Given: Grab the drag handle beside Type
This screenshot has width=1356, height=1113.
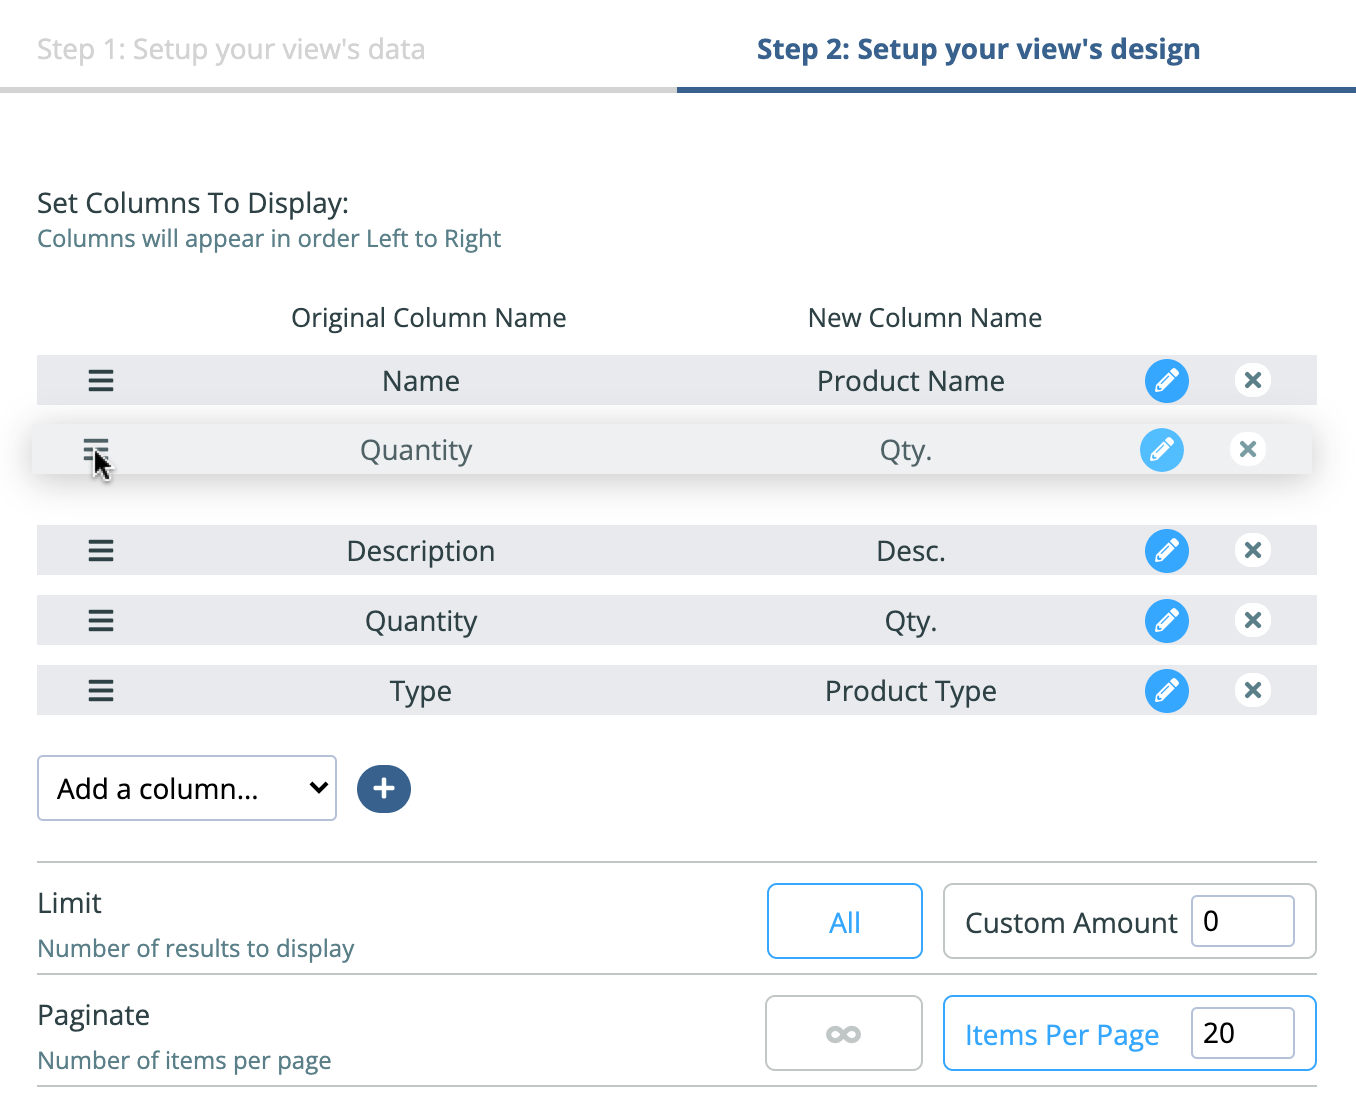Looking at the screenshot, I should [101, 691].
